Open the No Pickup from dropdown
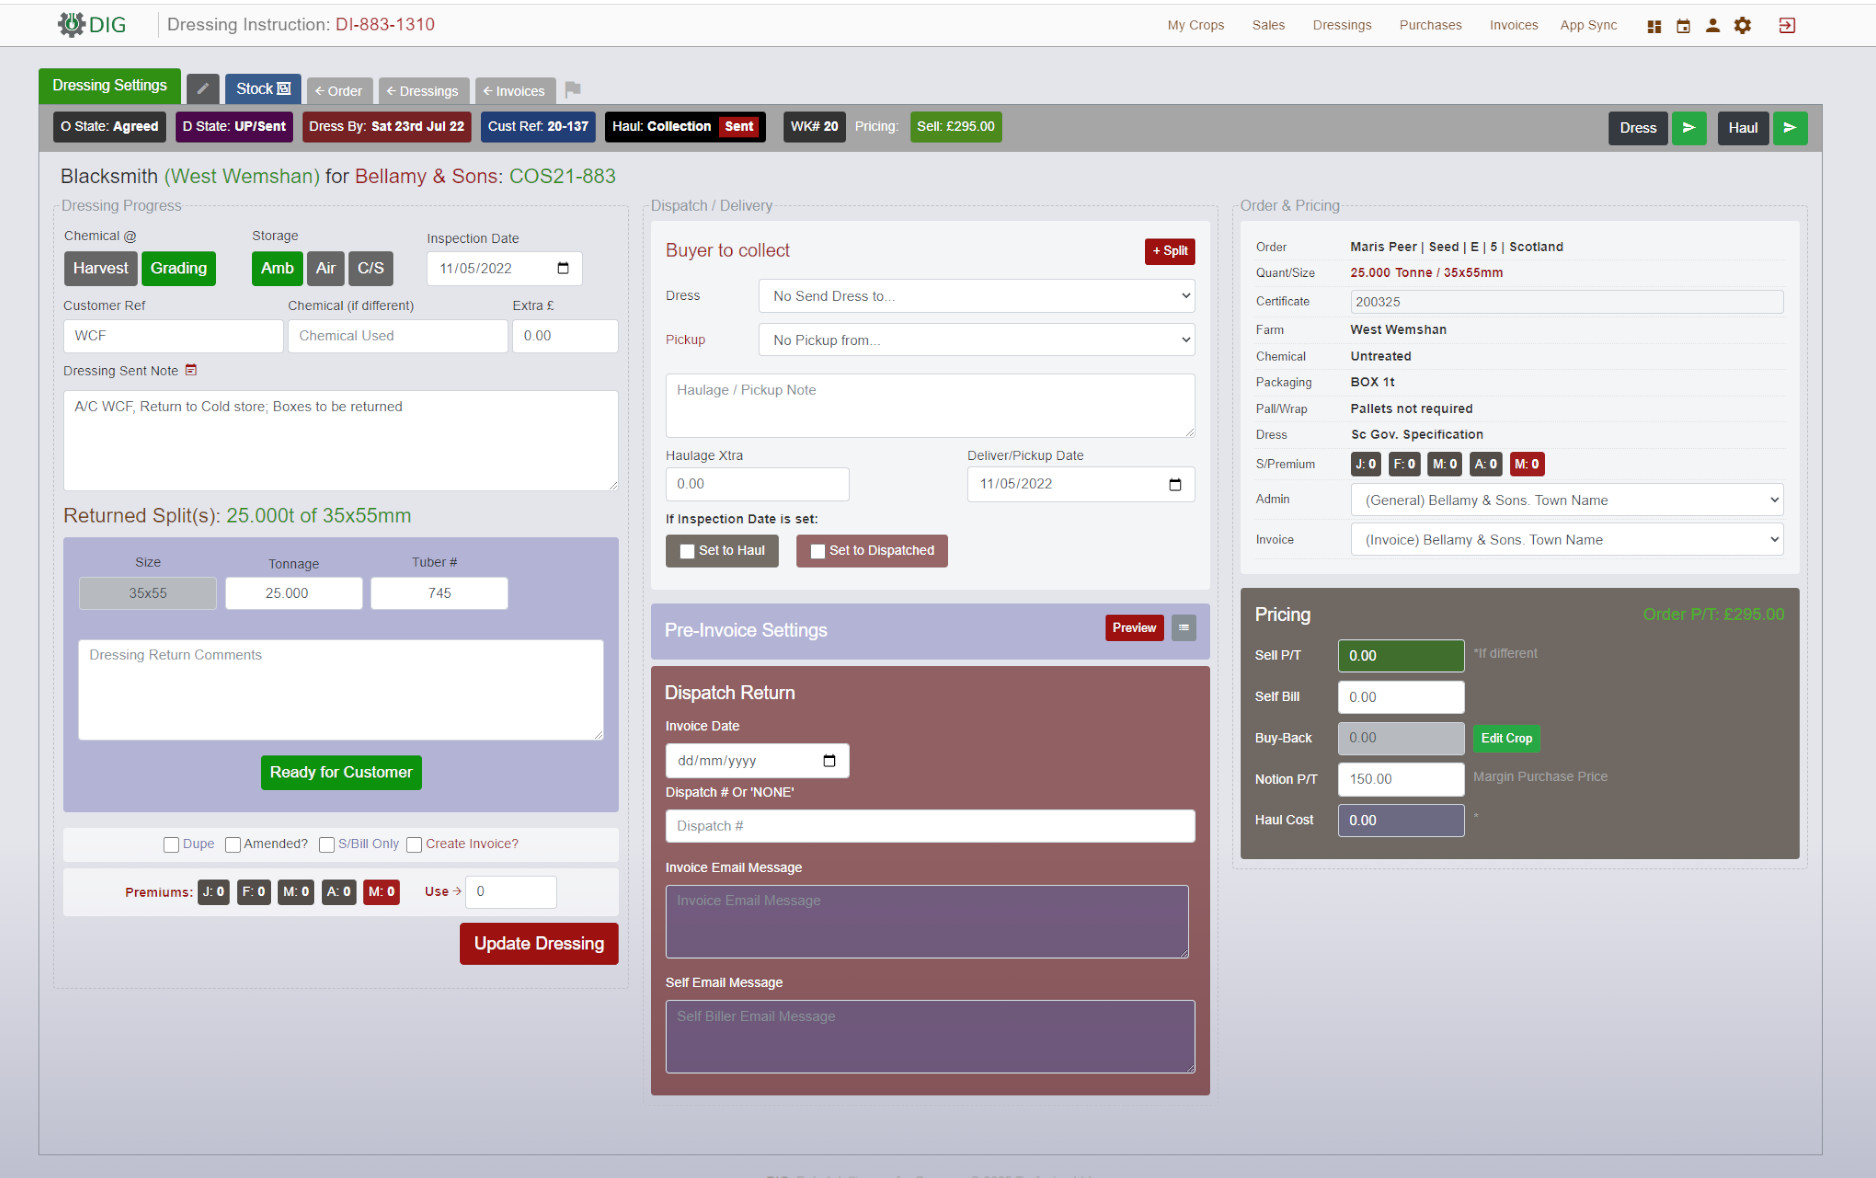The height and width of the screenshot is (1178, 1876). coord(976,340)
